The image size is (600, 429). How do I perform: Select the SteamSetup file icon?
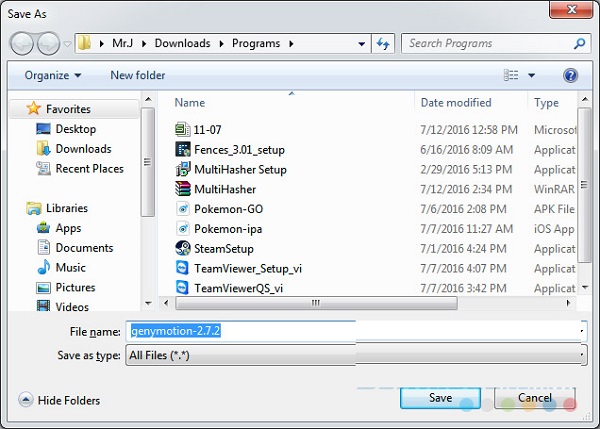183,249
